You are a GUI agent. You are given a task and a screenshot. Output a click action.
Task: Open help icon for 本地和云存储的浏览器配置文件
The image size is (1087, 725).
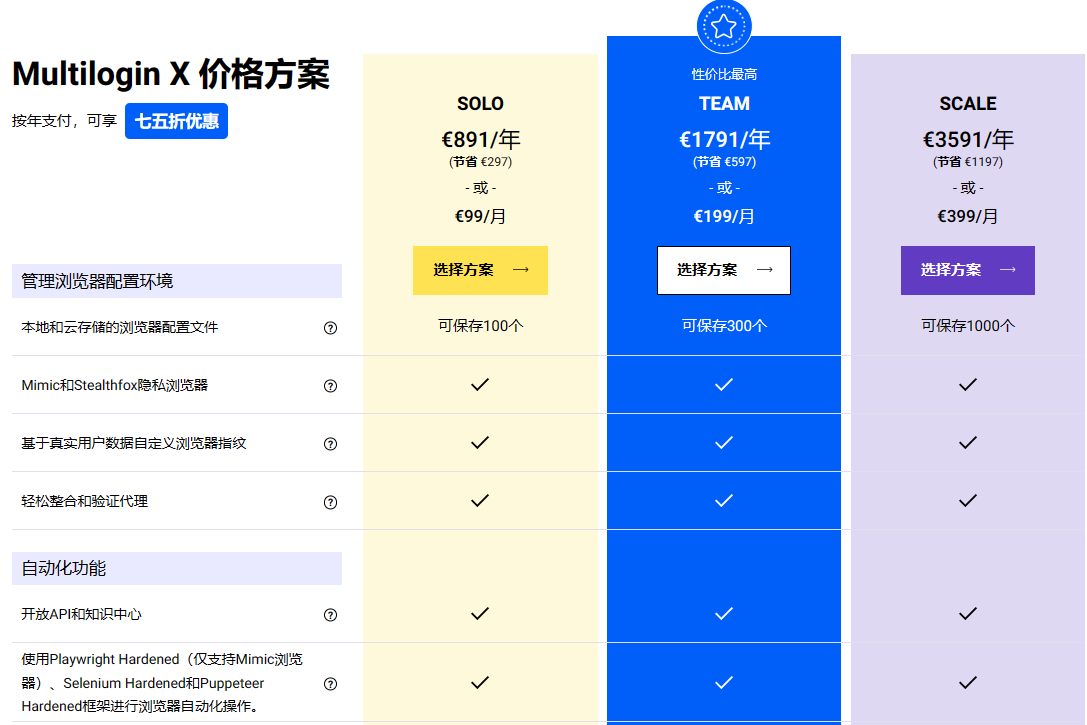click(331, 328)
